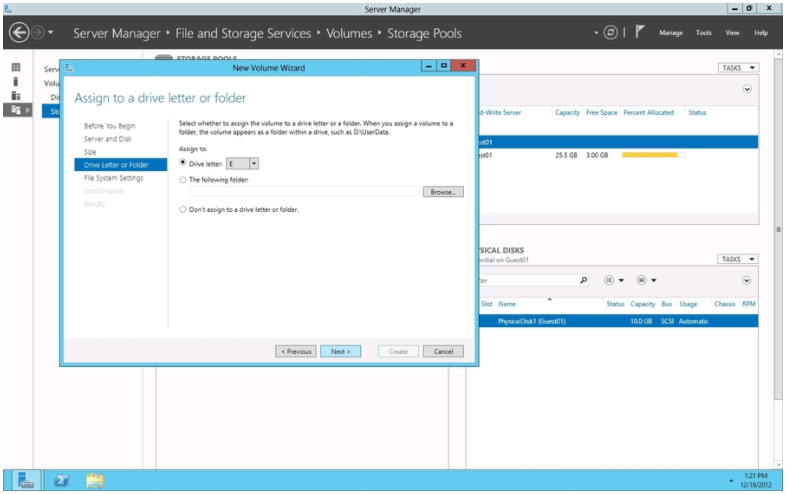
Task: Select the Drive letter radio button
Action: point(182,162)
